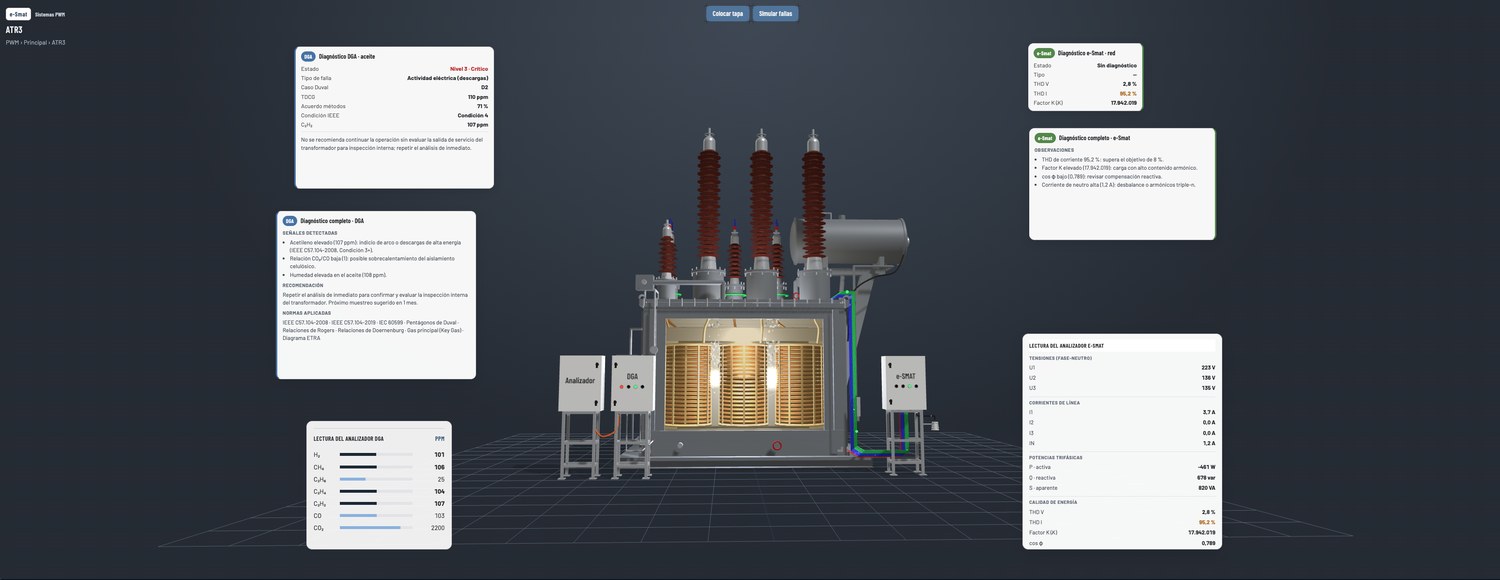Screen dimensions: 1500x580
Task: Click 'Actividad eléctrica (descargas)' fault type
Action: [448, 78]
